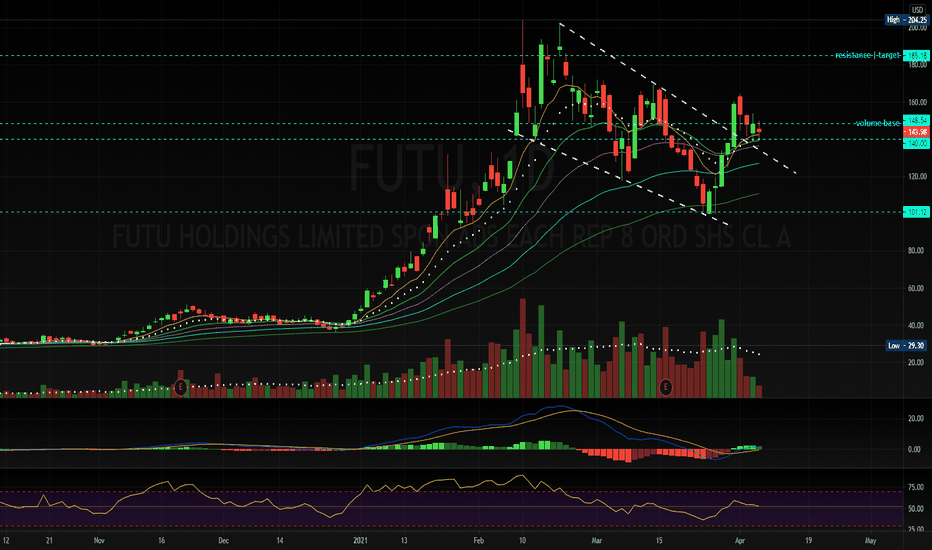Click the 120.00 price axis label
This screenshot has width=932, height=550.
916,177
